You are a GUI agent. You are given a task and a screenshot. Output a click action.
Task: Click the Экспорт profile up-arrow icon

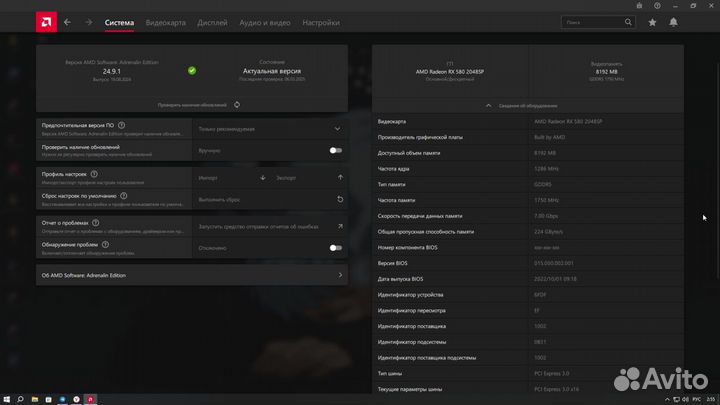(x=339, y=177)
